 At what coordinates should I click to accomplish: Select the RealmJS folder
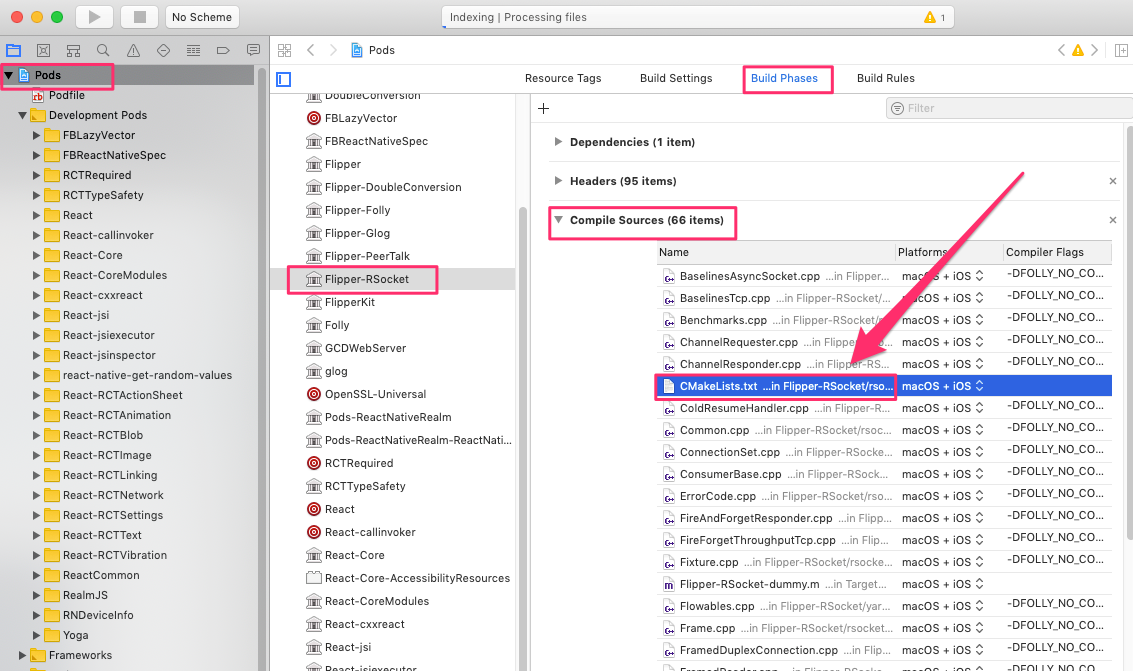[77, 595]
